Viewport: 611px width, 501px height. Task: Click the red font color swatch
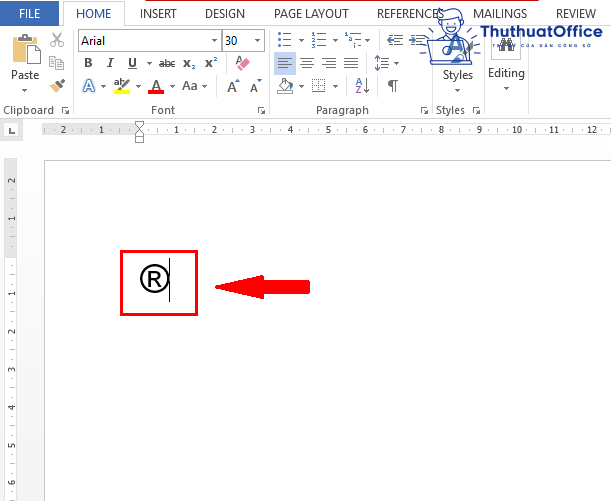pyautogui.click(x=154, y=87)
